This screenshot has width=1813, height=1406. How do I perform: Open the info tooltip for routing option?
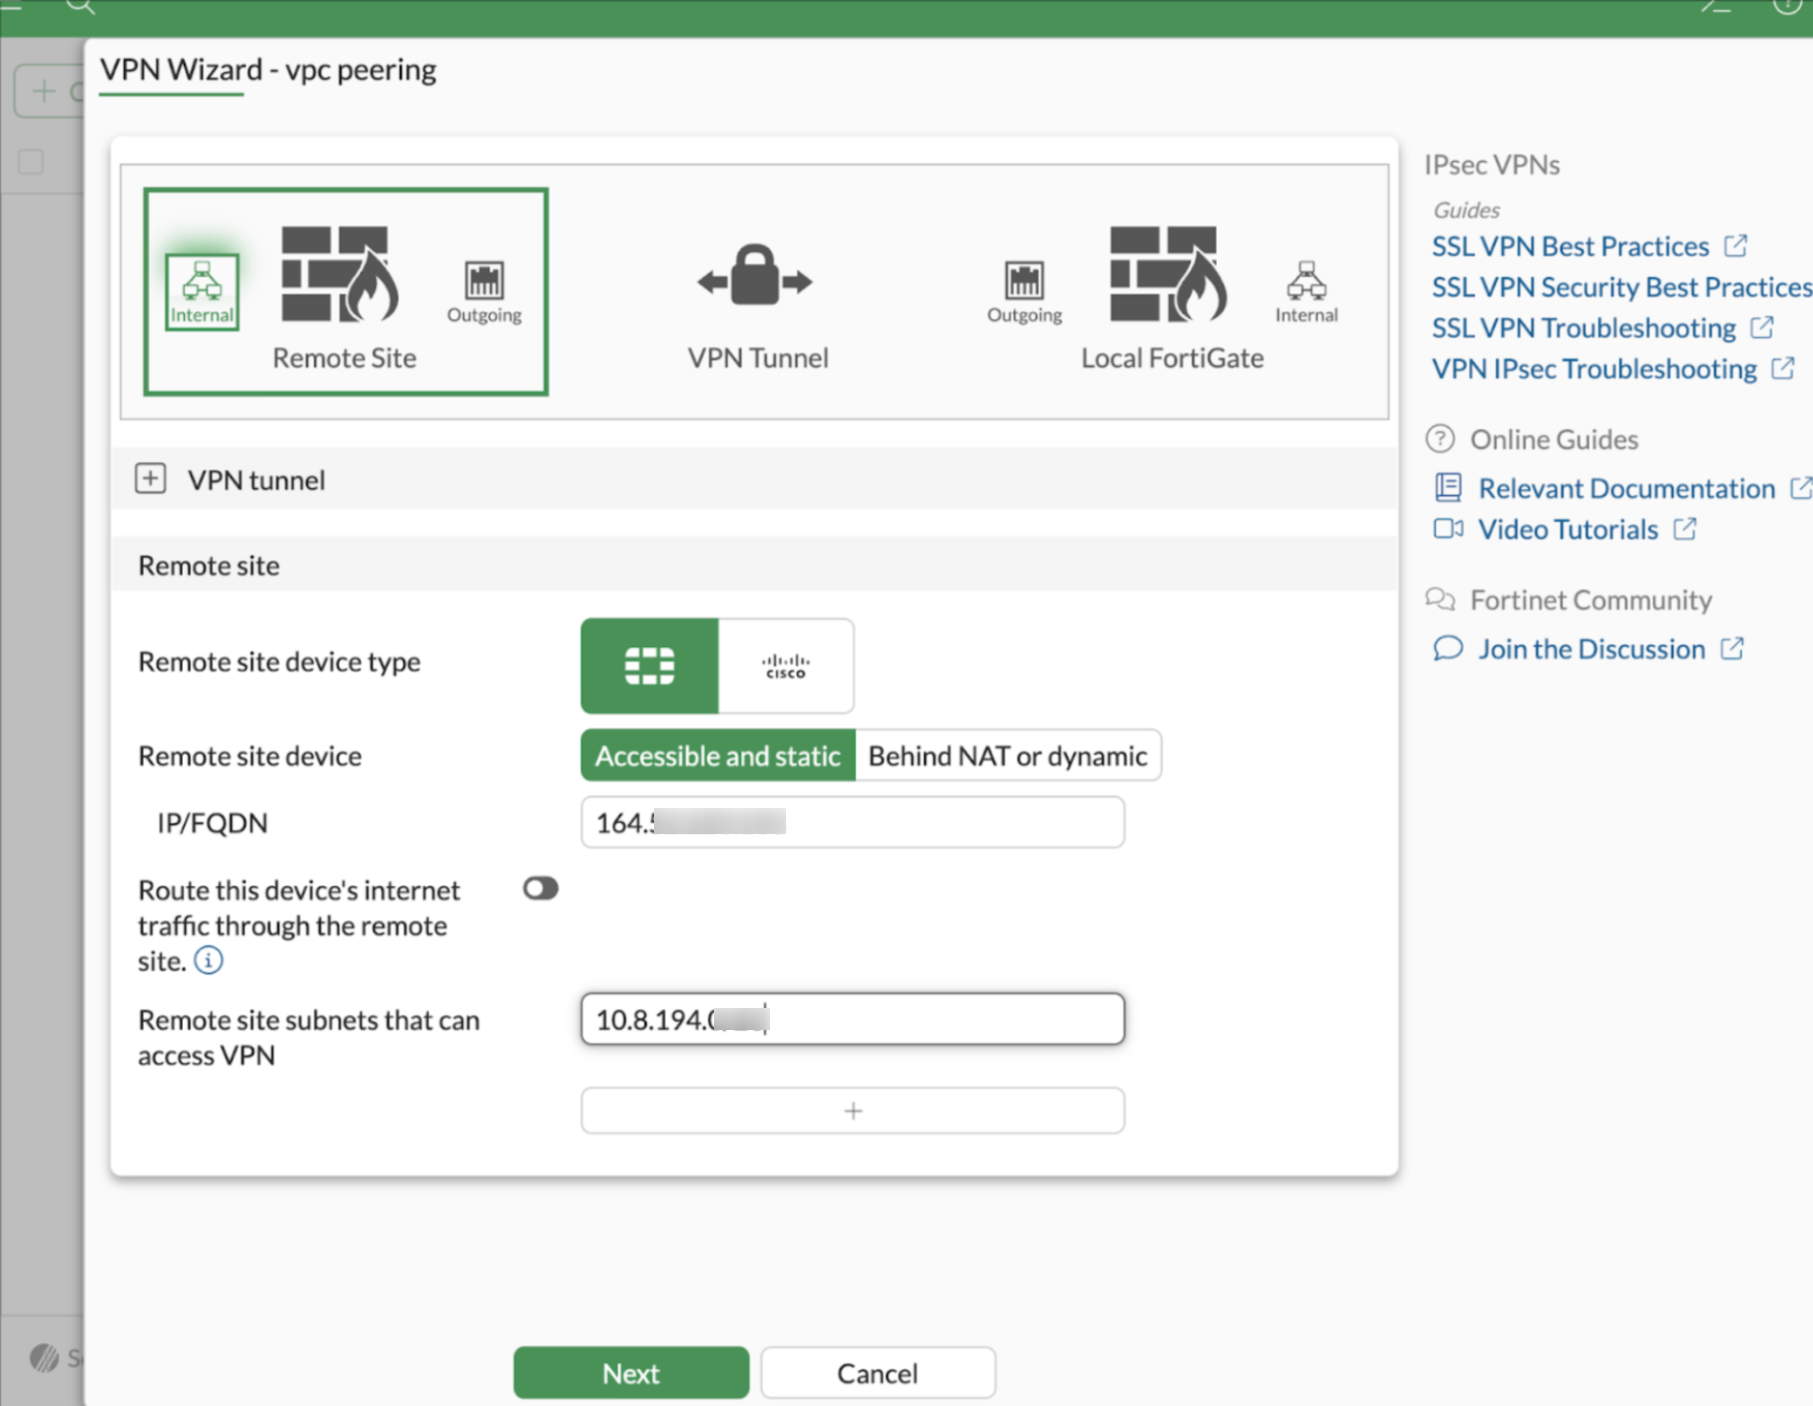point(207,959)
